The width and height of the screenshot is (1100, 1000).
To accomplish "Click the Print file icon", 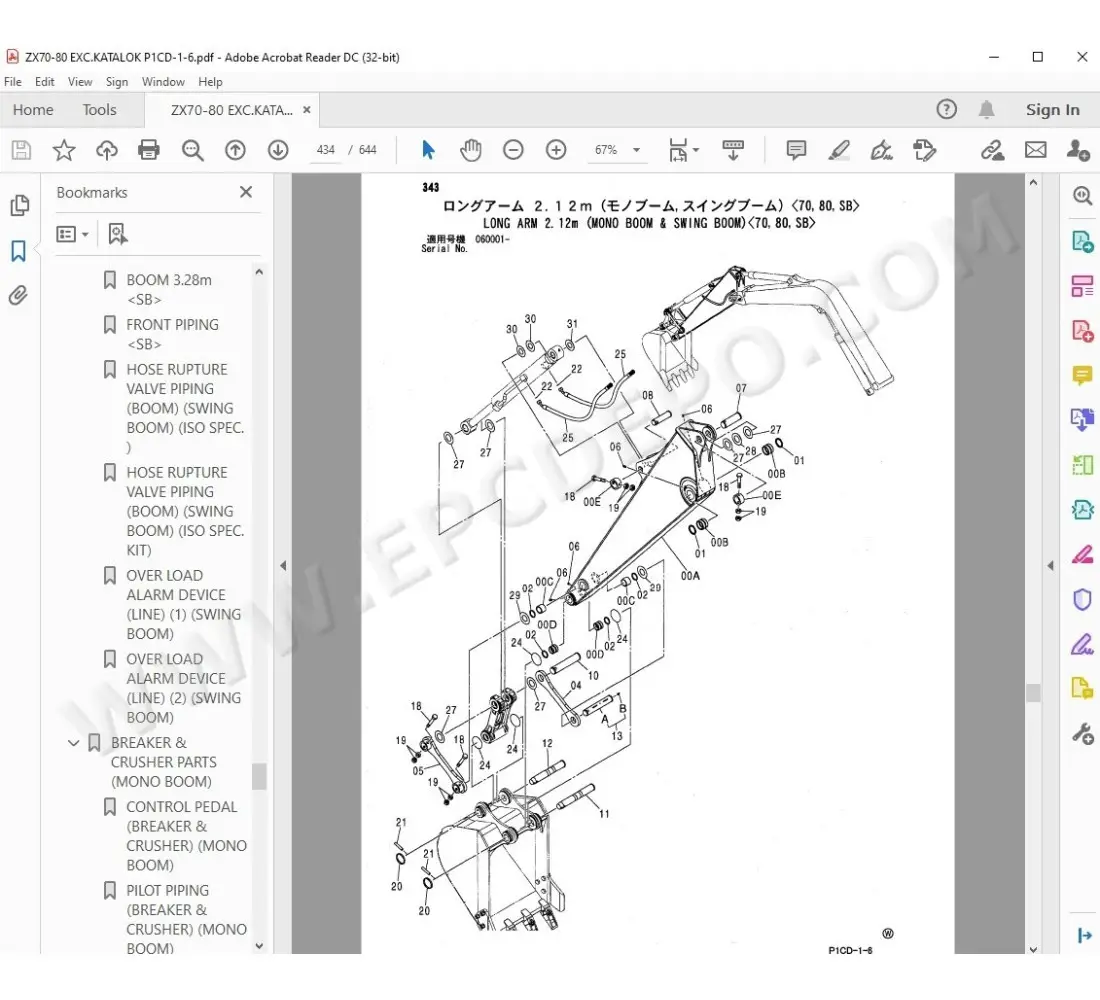I will tap(149, 150).
